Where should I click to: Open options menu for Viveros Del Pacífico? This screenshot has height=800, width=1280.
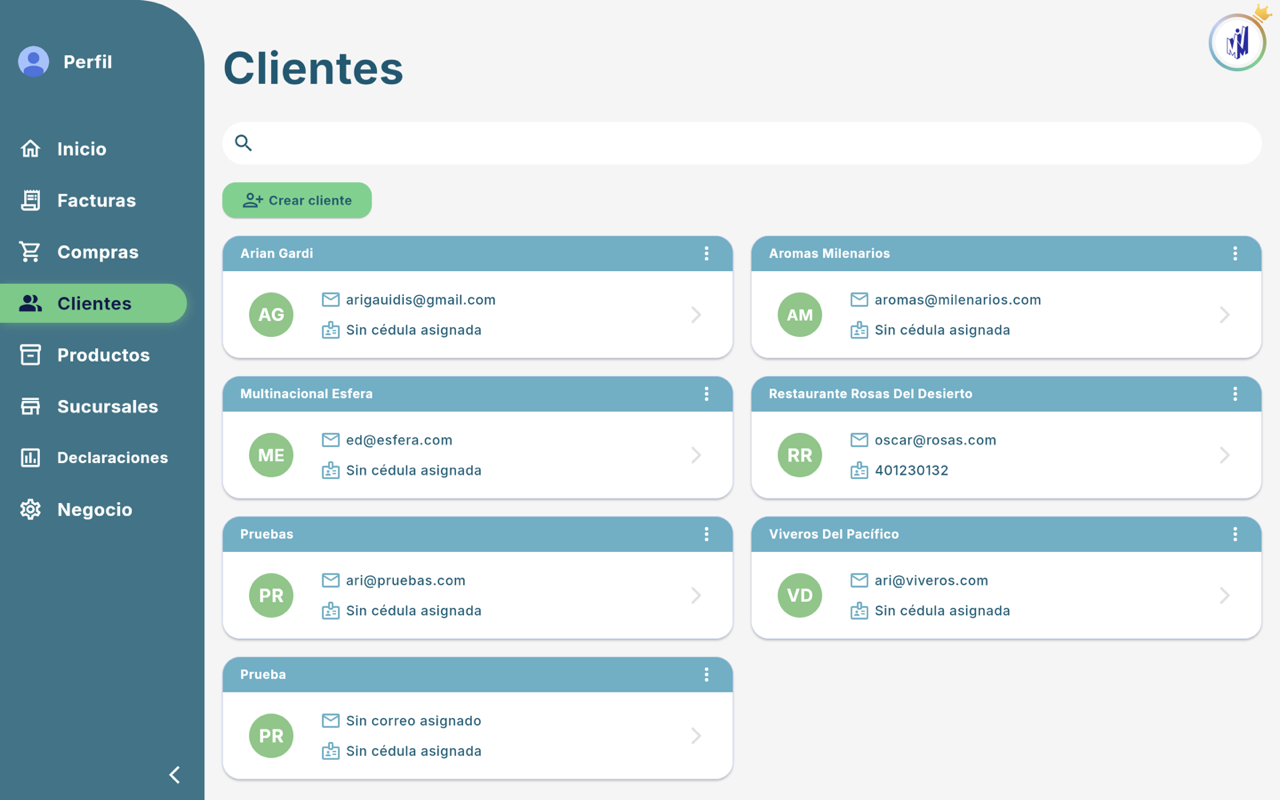click(1235, 535)
